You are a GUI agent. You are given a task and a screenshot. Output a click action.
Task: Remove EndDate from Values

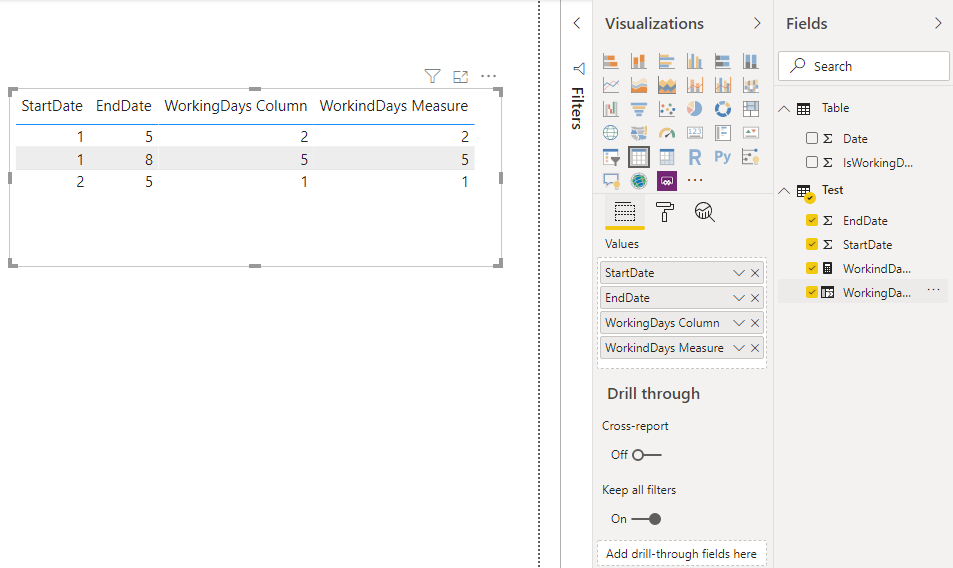coord(755,298)
